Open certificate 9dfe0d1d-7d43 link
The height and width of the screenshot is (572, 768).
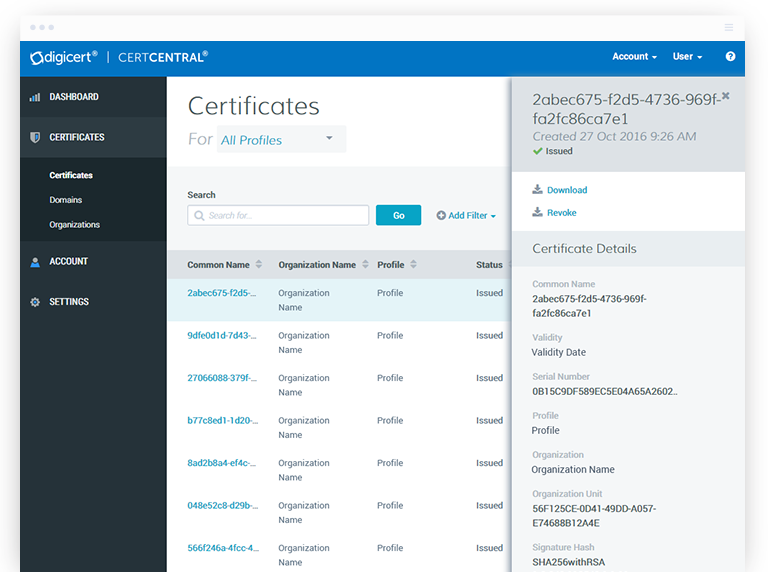tap(221, 335)
